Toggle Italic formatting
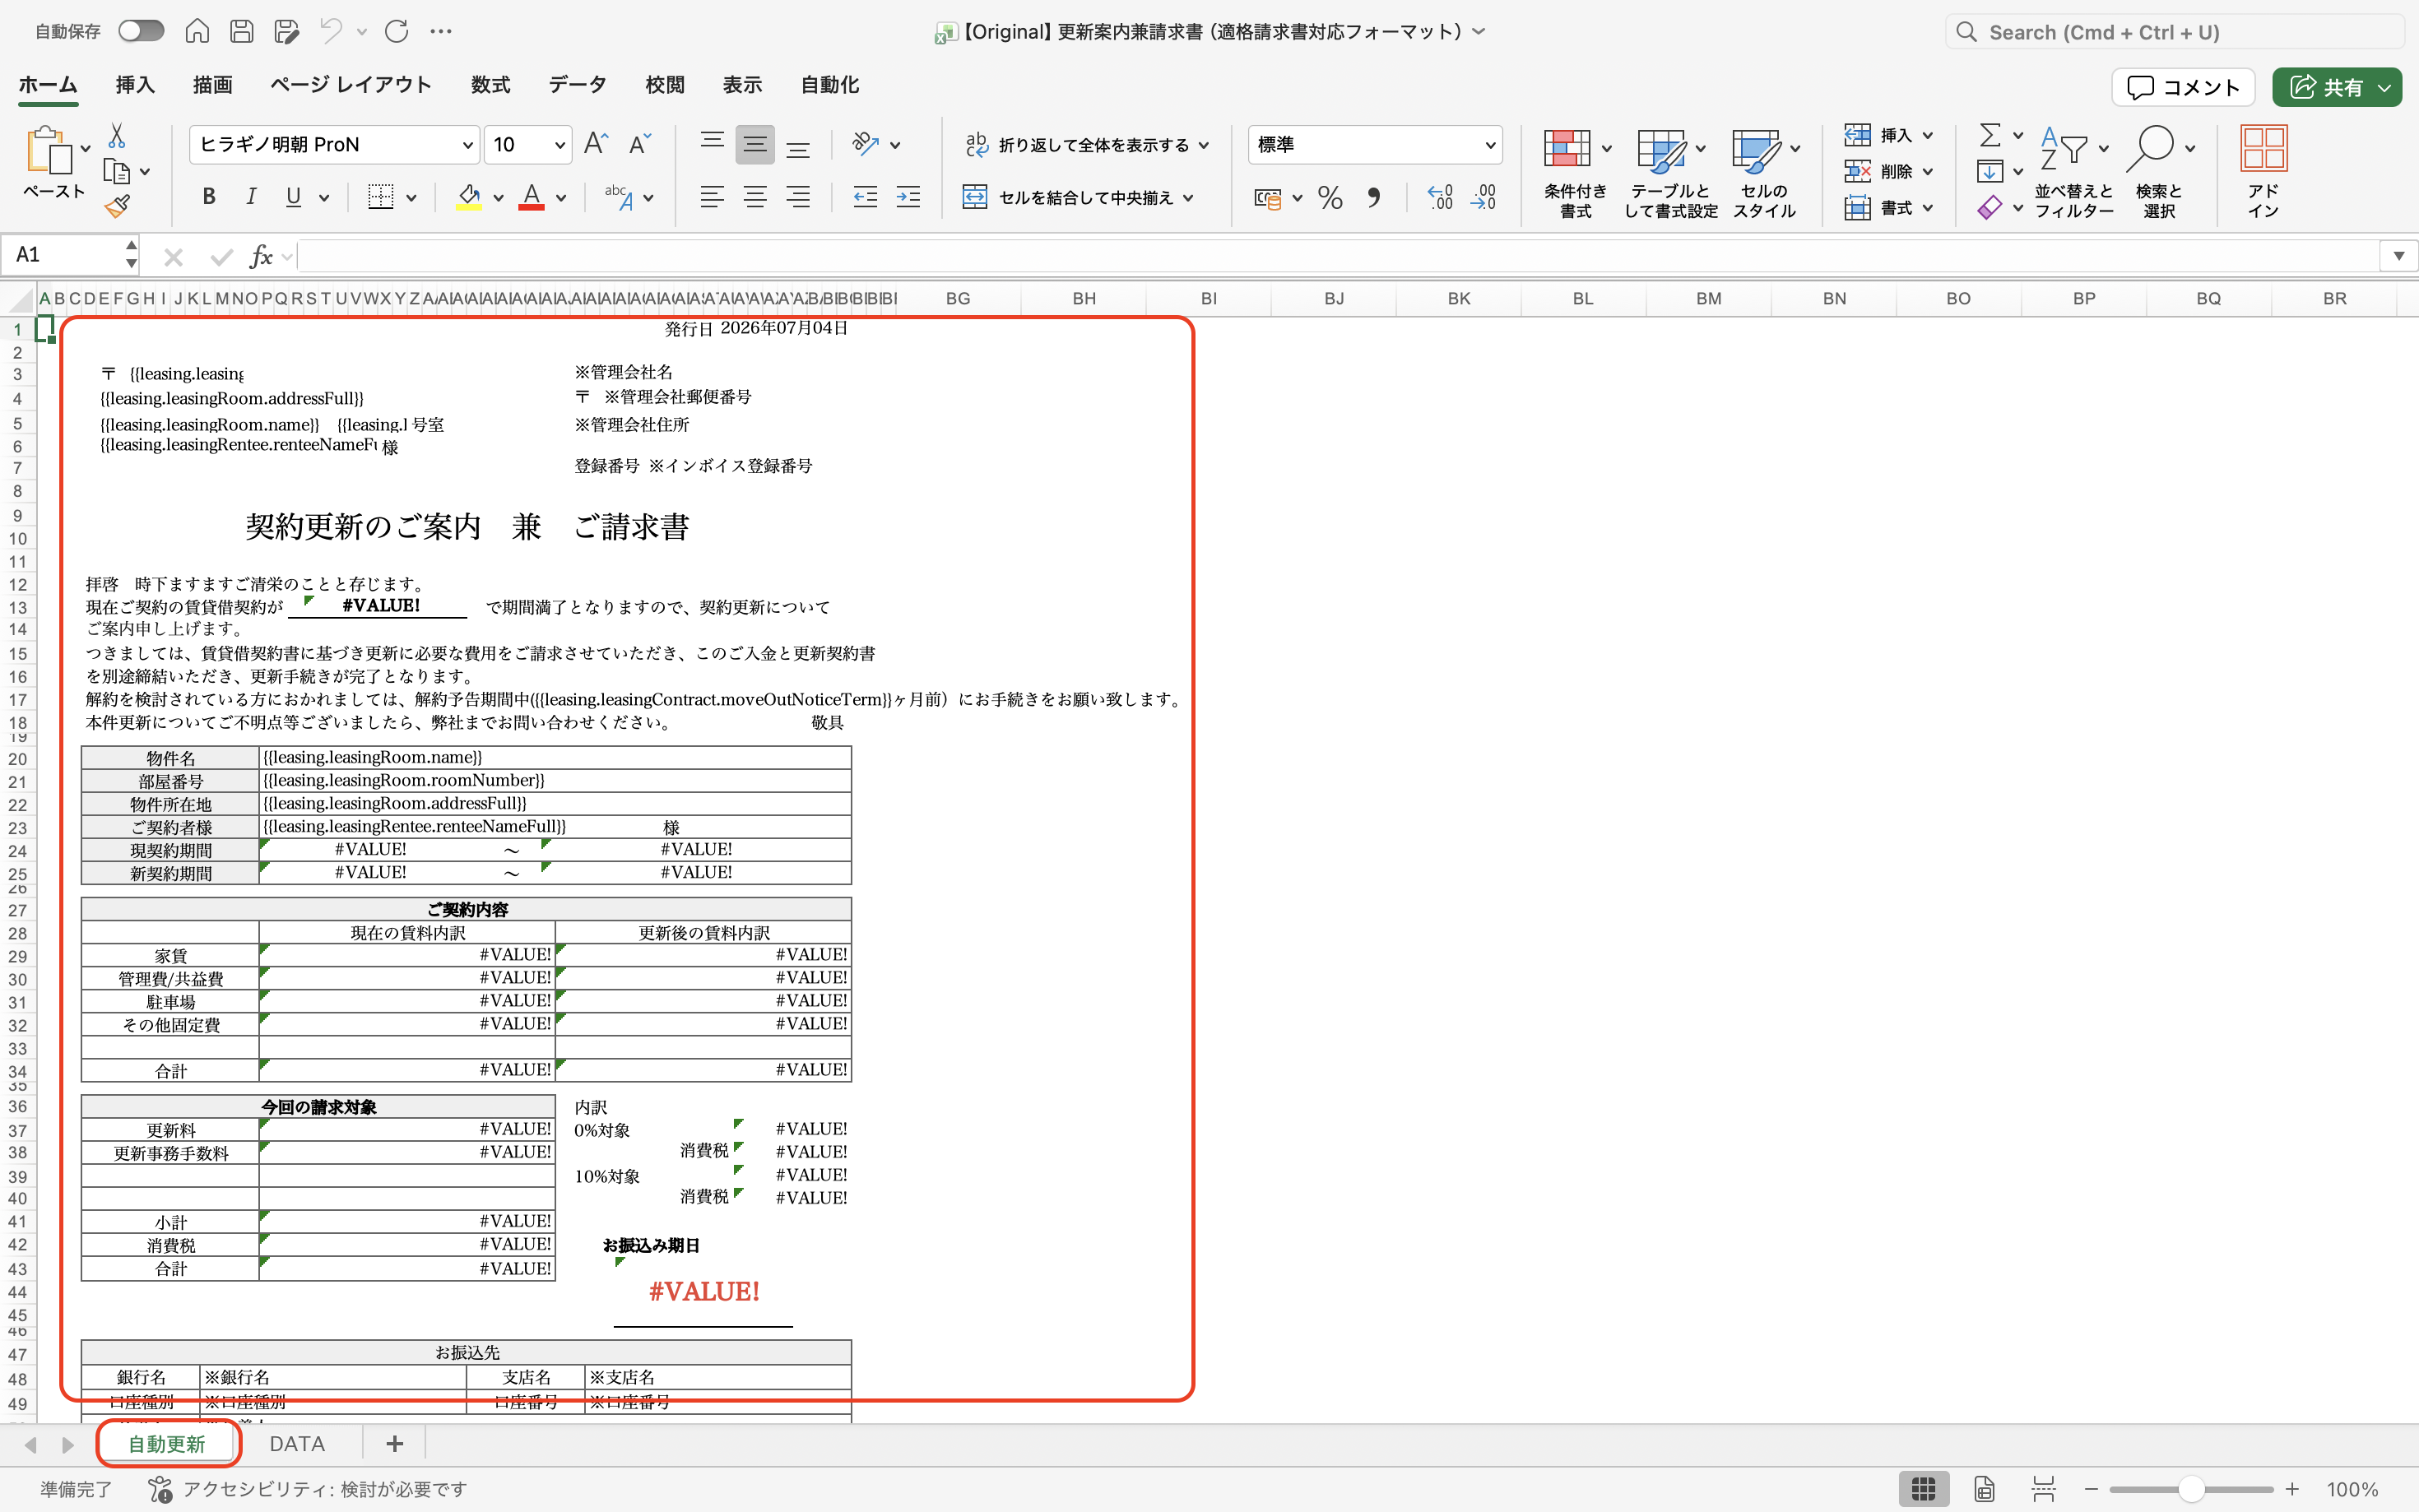2419x1512 pixels. click(x=251, y=197)
